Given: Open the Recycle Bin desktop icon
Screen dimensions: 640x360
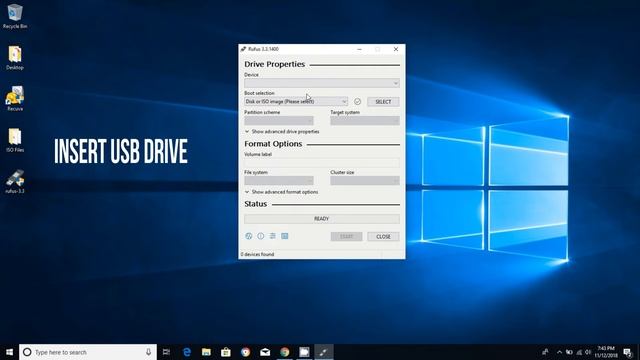Looking at the screenshot, I should [15, 16].
